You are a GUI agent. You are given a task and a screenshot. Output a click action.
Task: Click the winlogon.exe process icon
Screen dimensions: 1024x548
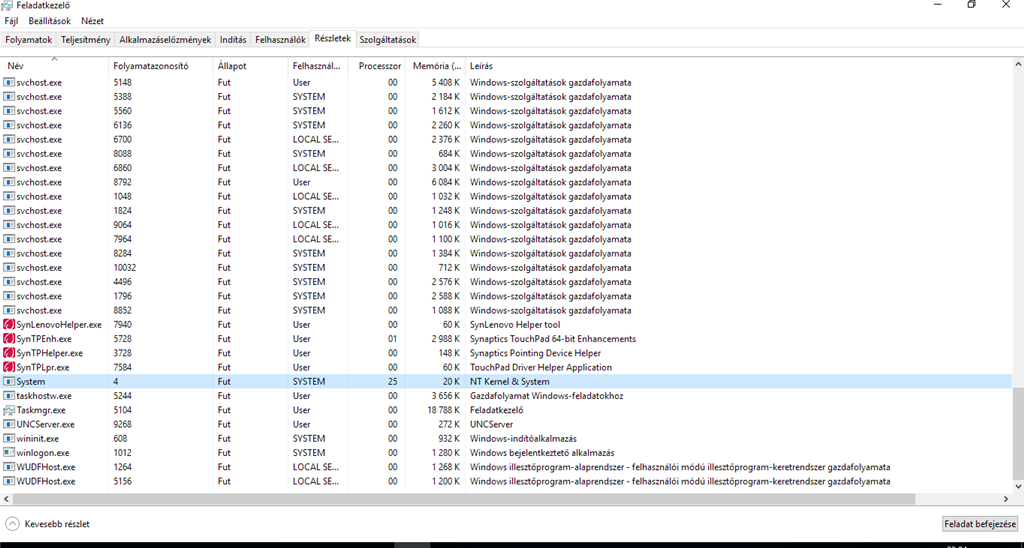click(9, 453)
